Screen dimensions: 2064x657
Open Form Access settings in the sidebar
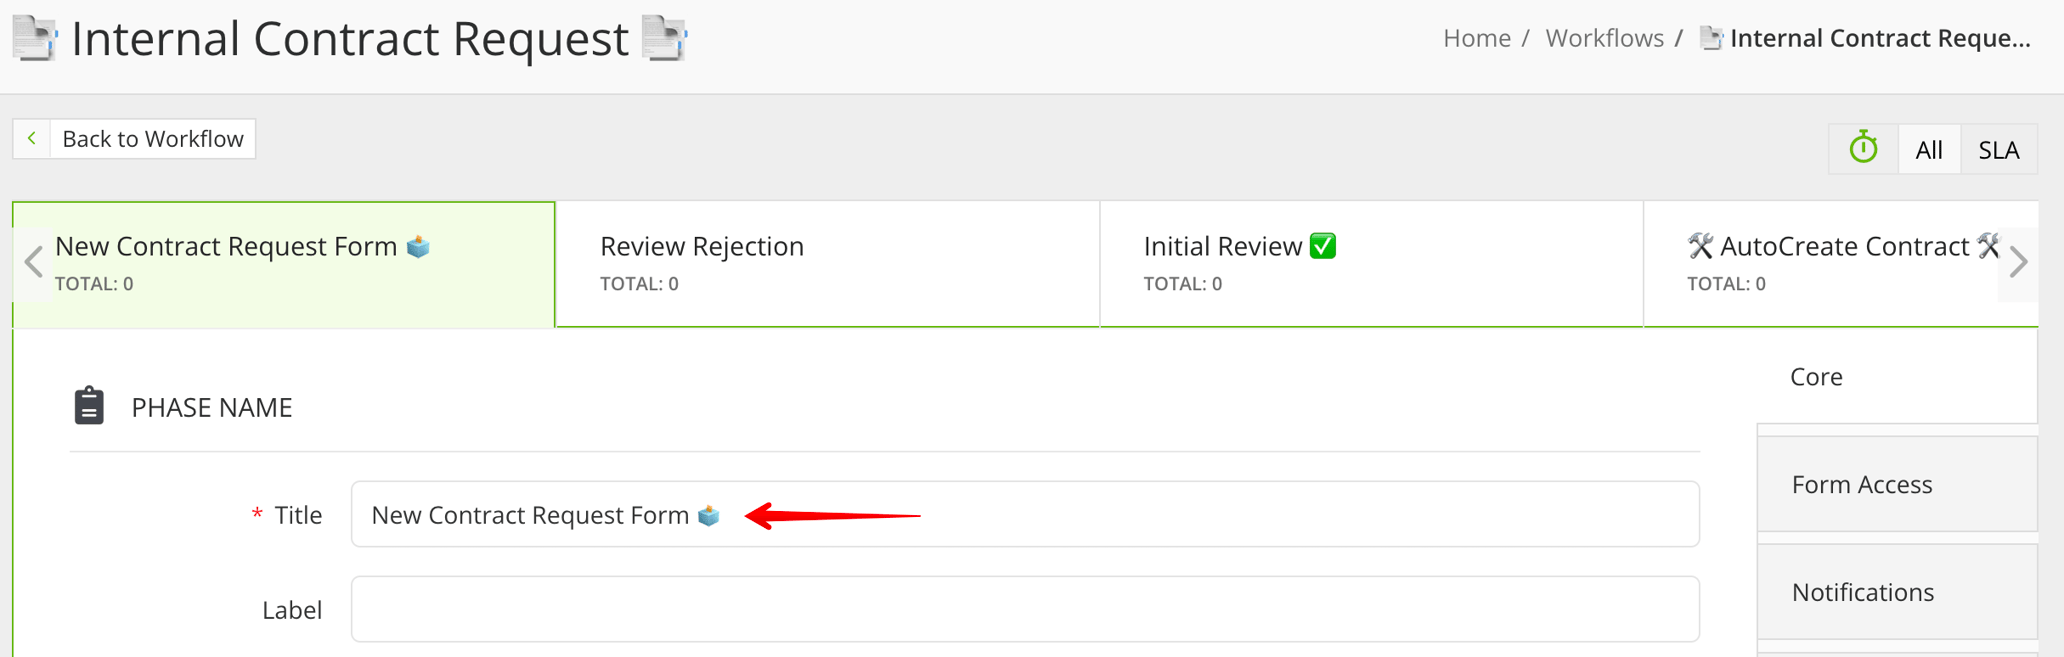(1861, 483)
